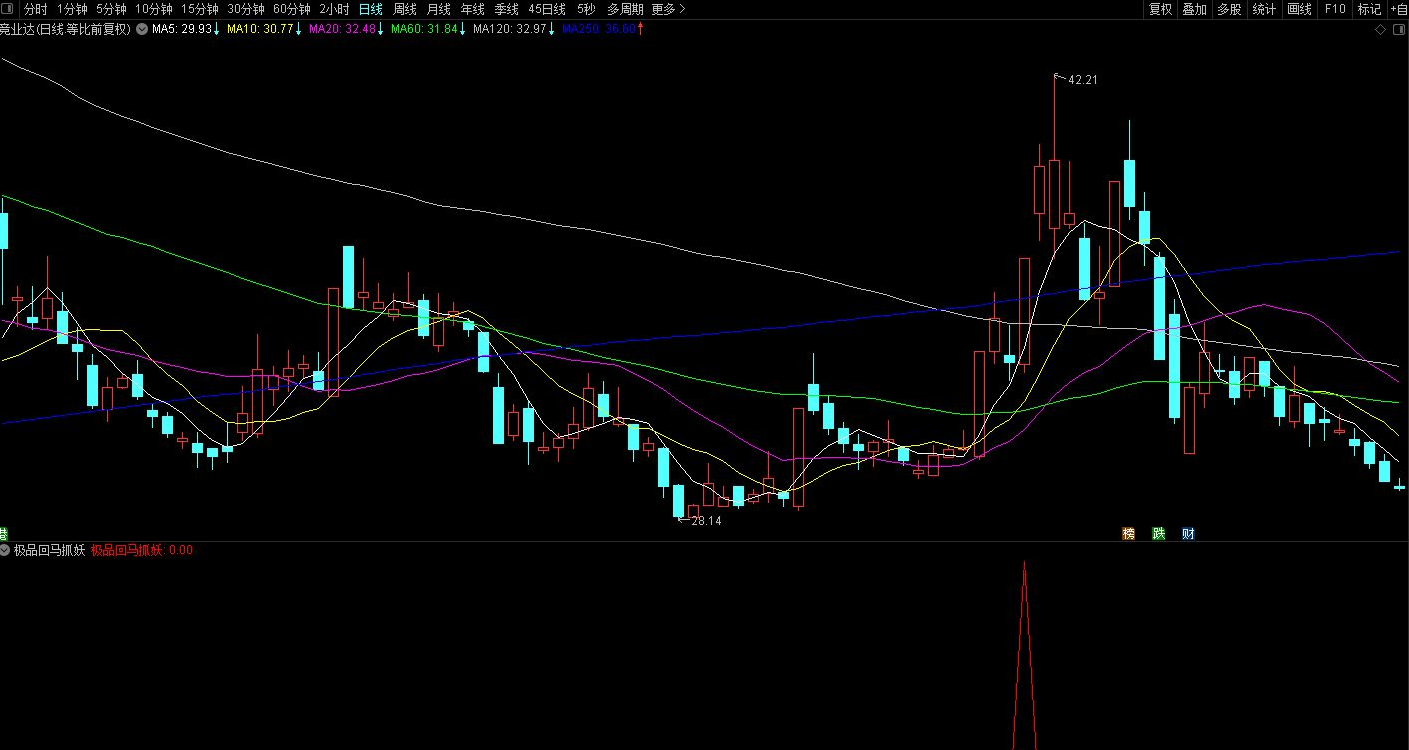The image size is (1409, 750).
Task: Add stock to watchlist with +自
Action: coord(1397,9)
